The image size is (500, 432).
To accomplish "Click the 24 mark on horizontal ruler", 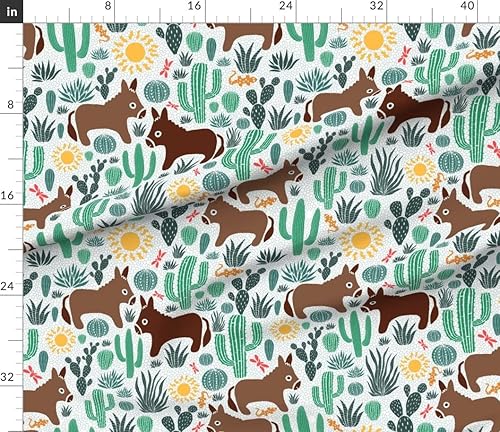I will 285,6.
